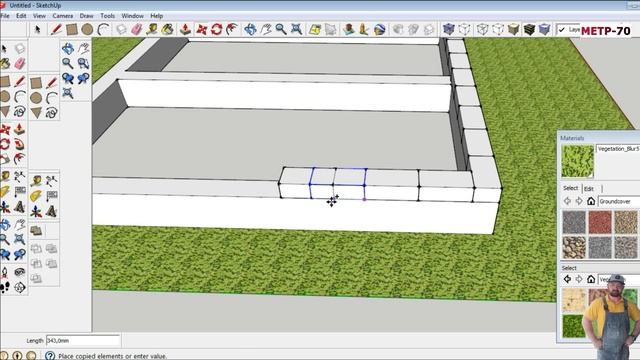Switch to the Edit tab in Materials

[589, 189]
